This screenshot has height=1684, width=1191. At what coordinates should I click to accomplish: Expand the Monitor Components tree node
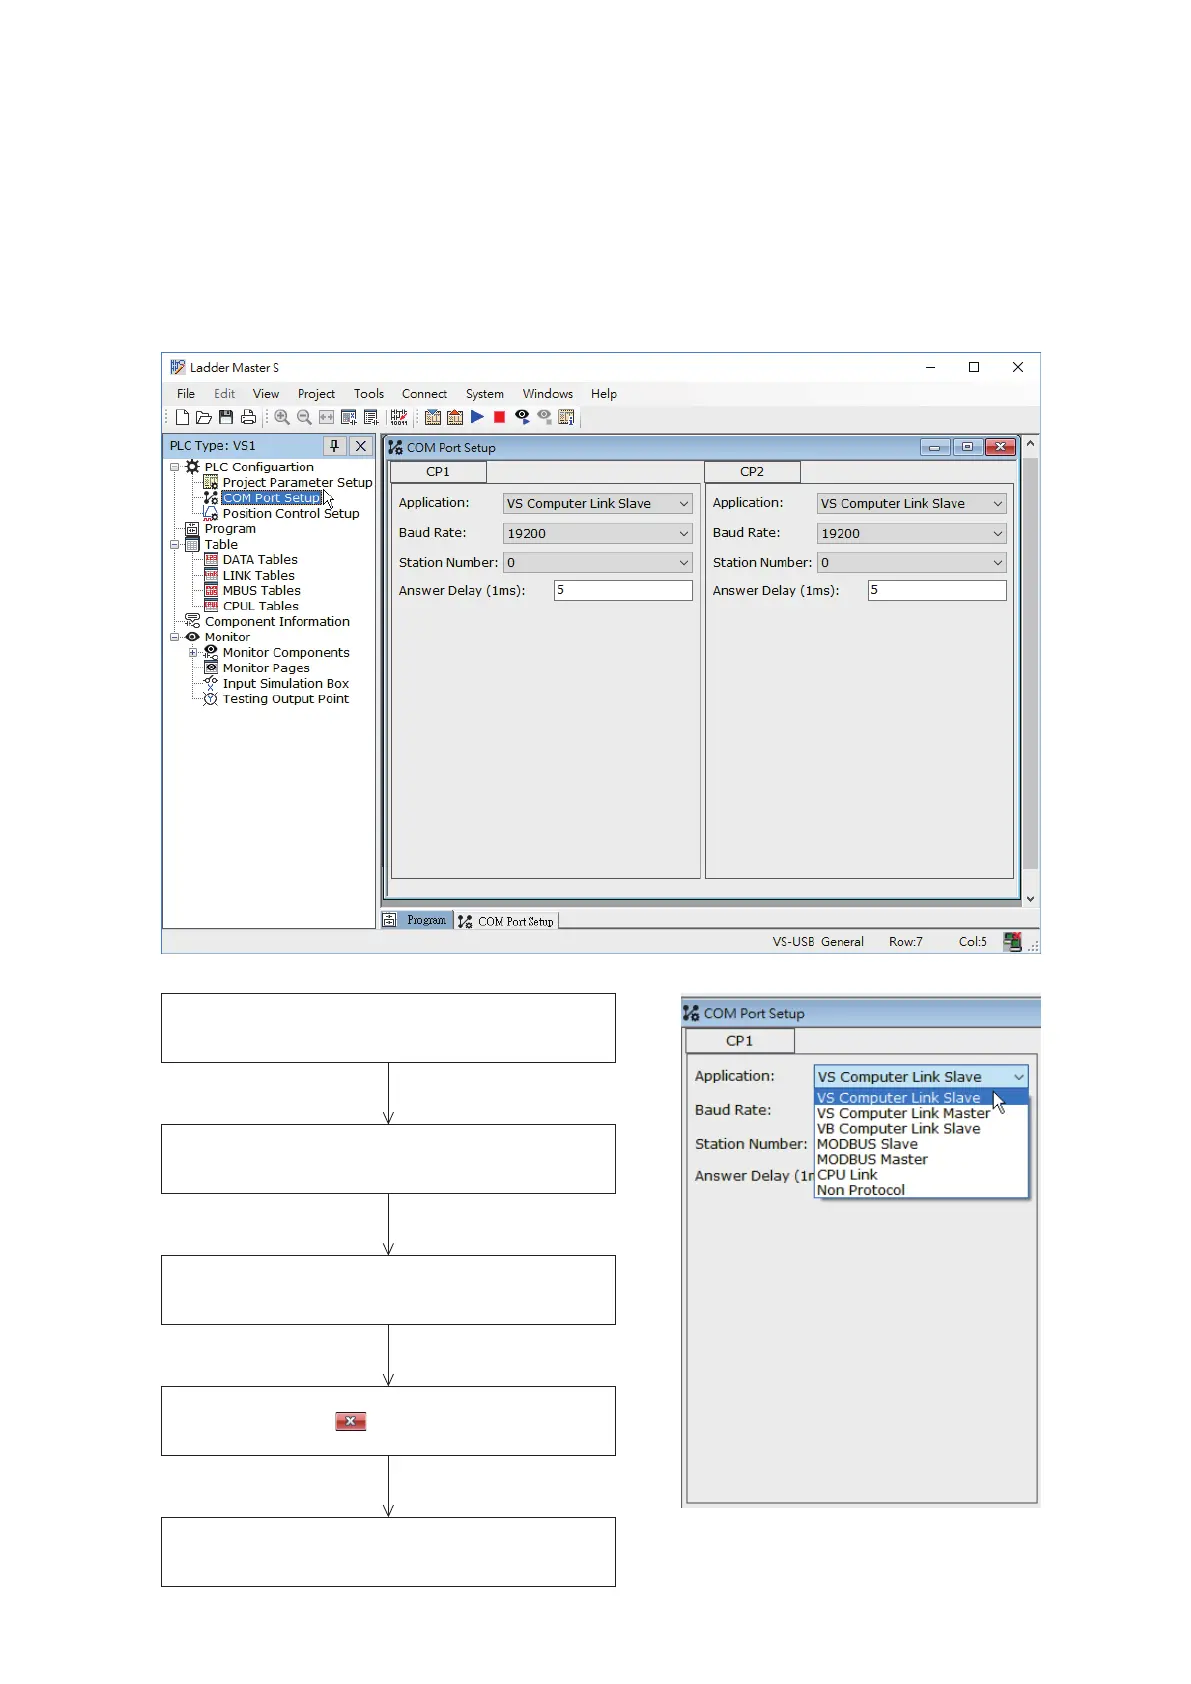(x=193, y=653)
